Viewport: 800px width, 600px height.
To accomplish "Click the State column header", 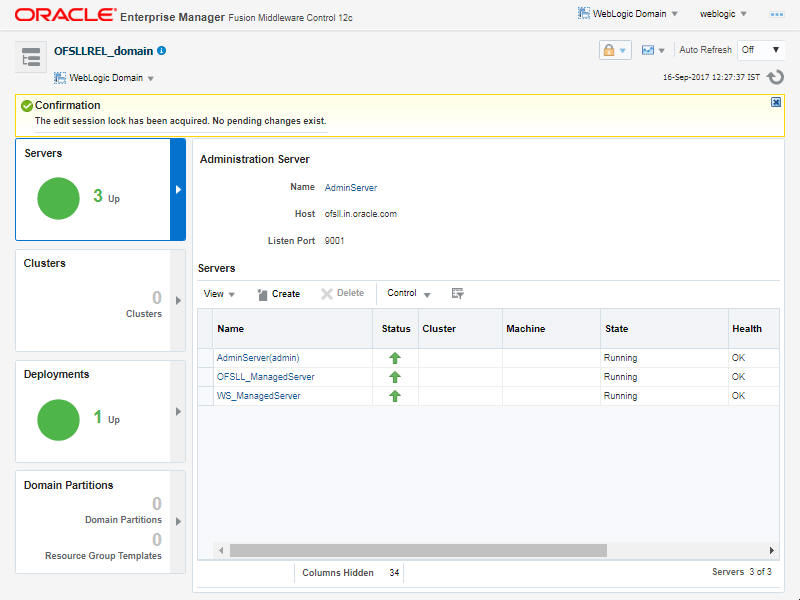I will tap(664, 329).
